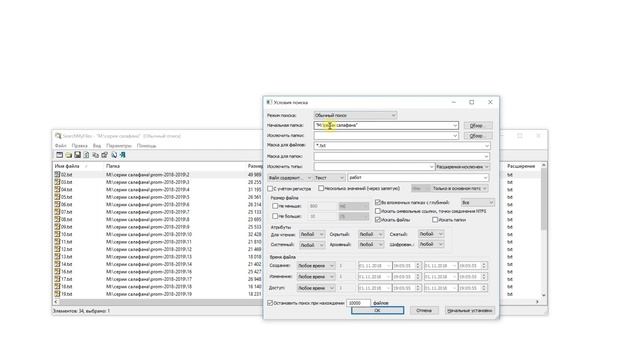This screenshot has width=640, height=360.
Task: Click the last toolbar icon with the teal figure
Action: coord(122,155)
